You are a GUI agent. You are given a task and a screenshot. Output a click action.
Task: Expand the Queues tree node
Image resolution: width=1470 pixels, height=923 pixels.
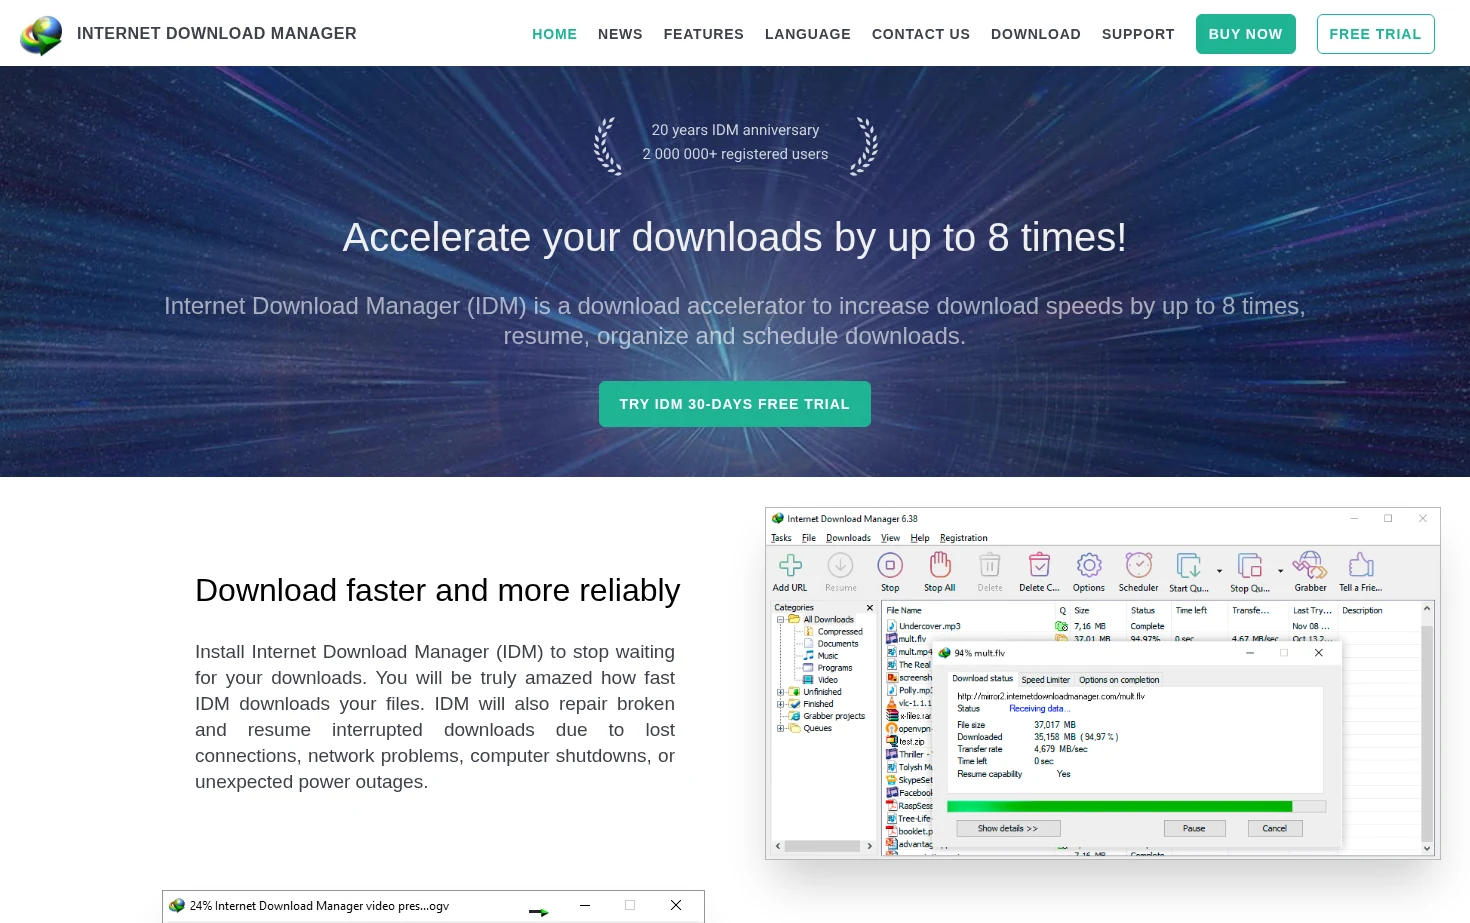(x=780, y=728)
